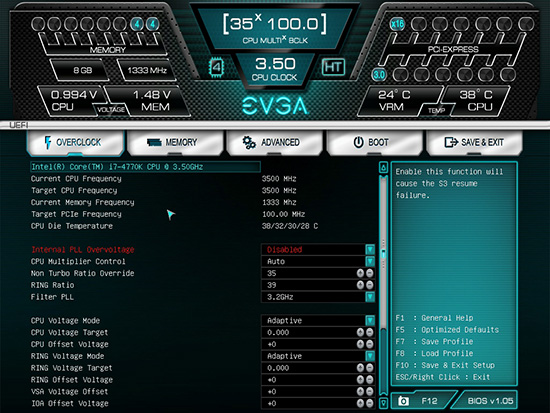Open the Advanced tab
550x413 pixels.
[275, 142]
